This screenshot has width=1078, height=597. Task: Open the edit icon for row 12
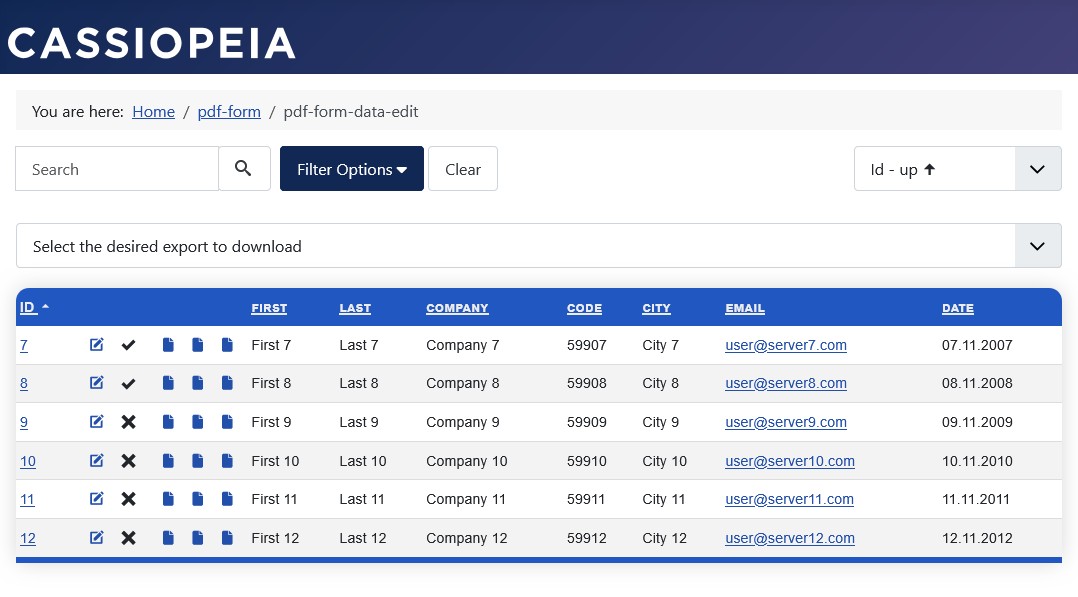(x=96, y=537)
